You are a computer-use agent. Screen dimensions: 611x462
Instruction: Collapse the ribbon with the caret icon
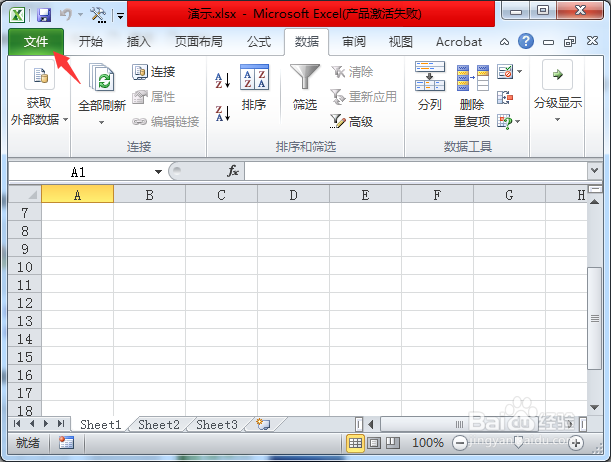504,42
